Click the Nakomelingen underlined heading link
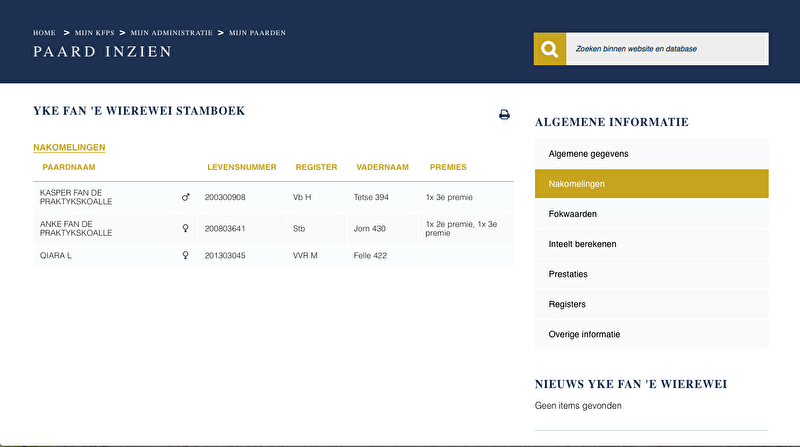Viewport: 800px width, 447px height. (69, 147)
